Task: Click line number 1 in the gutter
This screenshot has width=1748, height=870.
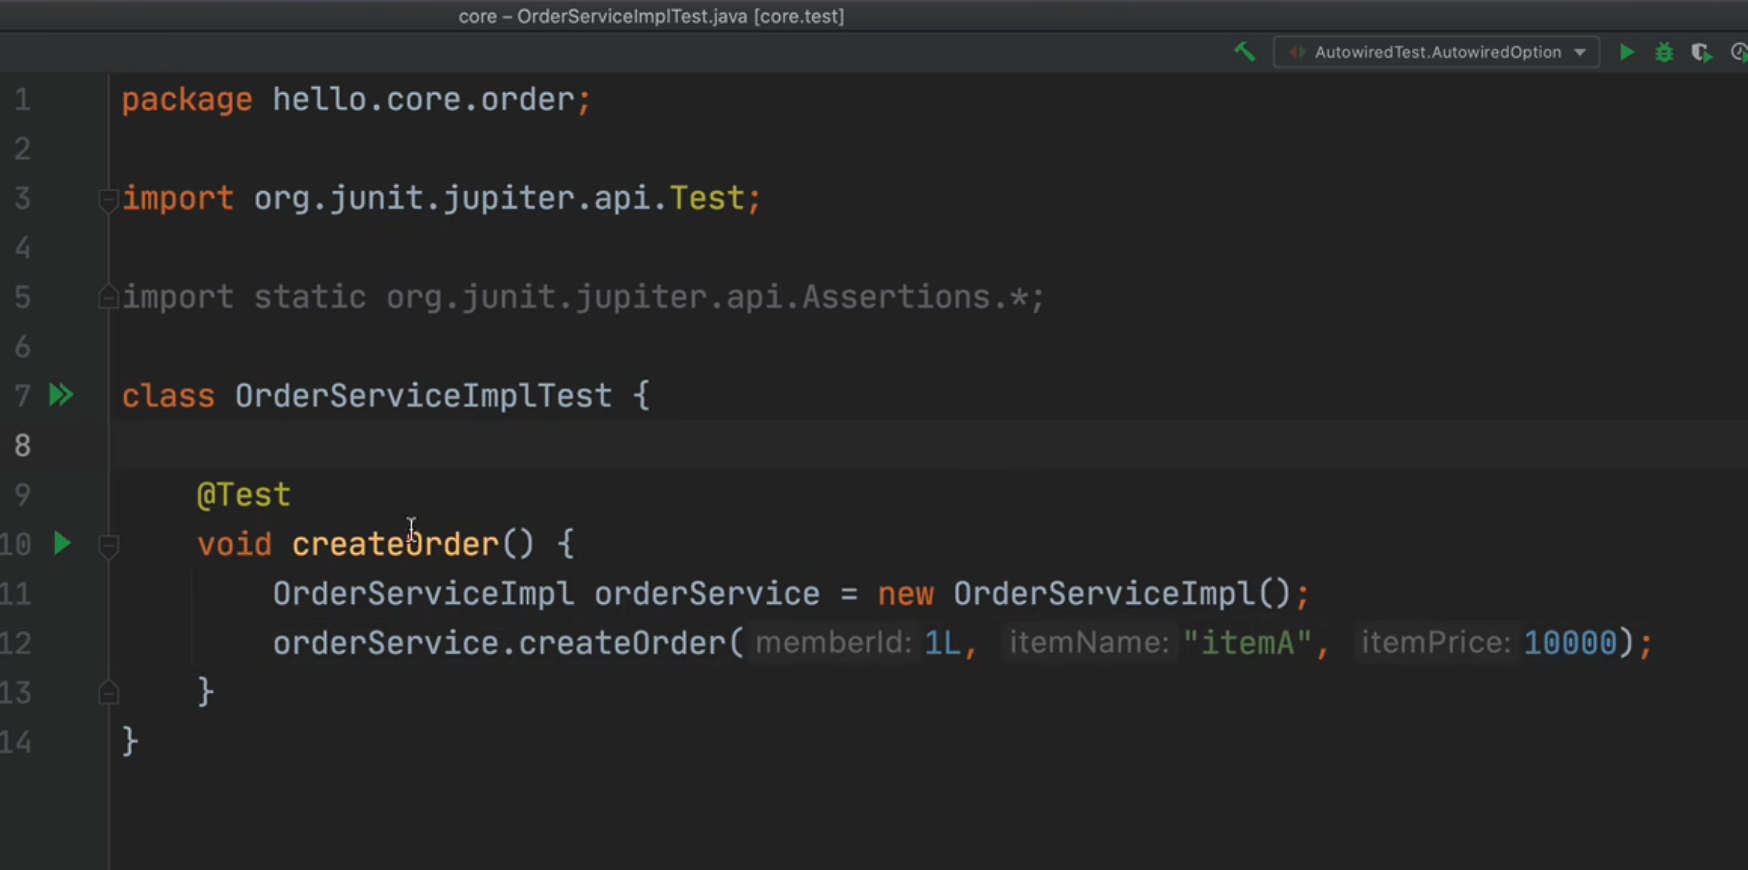Action: point(22,99)
